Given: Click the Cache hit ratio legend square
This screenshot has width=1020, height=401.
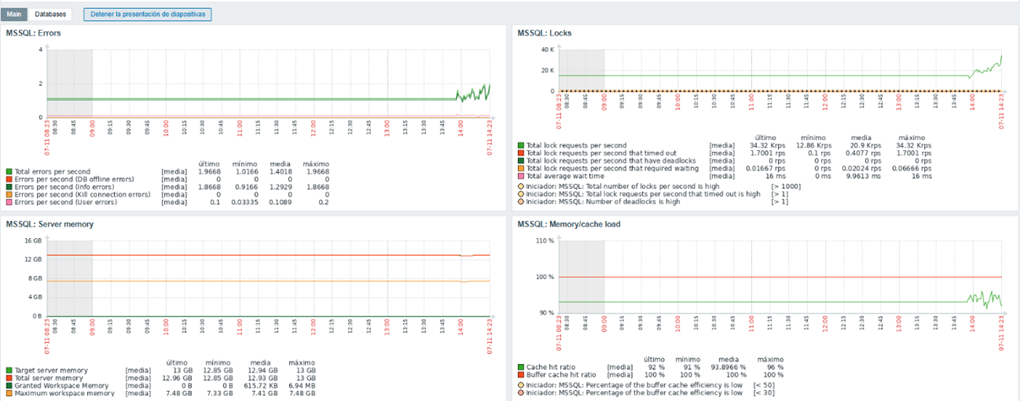Looking at the screenshot, I should [x=521, y=364].
